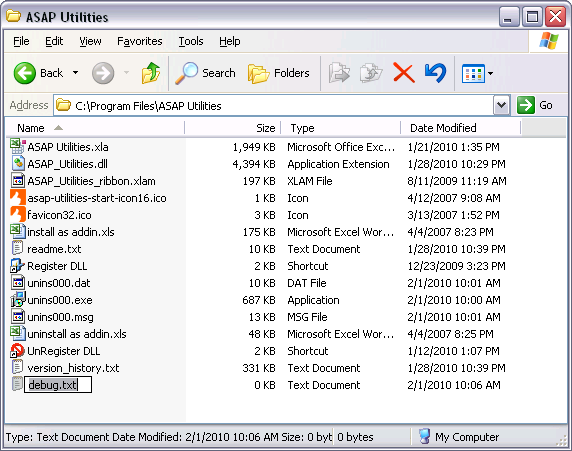Screen dimensions: 572x451
Task: Sort by the Size column header
Action: (233, 128)
